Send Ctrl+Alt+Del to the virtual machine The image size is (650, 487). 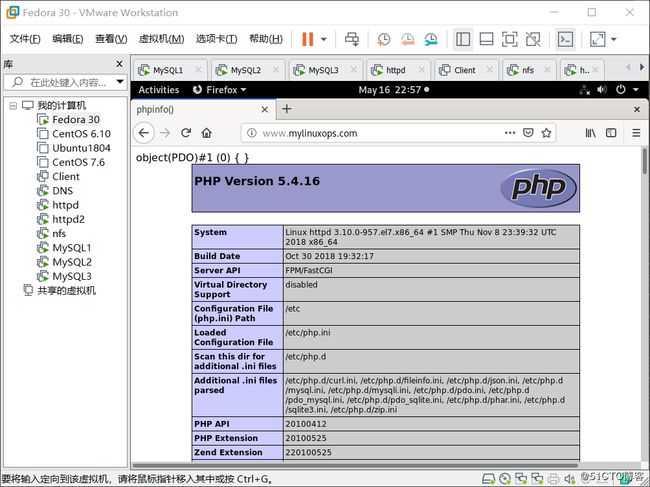pos(352,39)
